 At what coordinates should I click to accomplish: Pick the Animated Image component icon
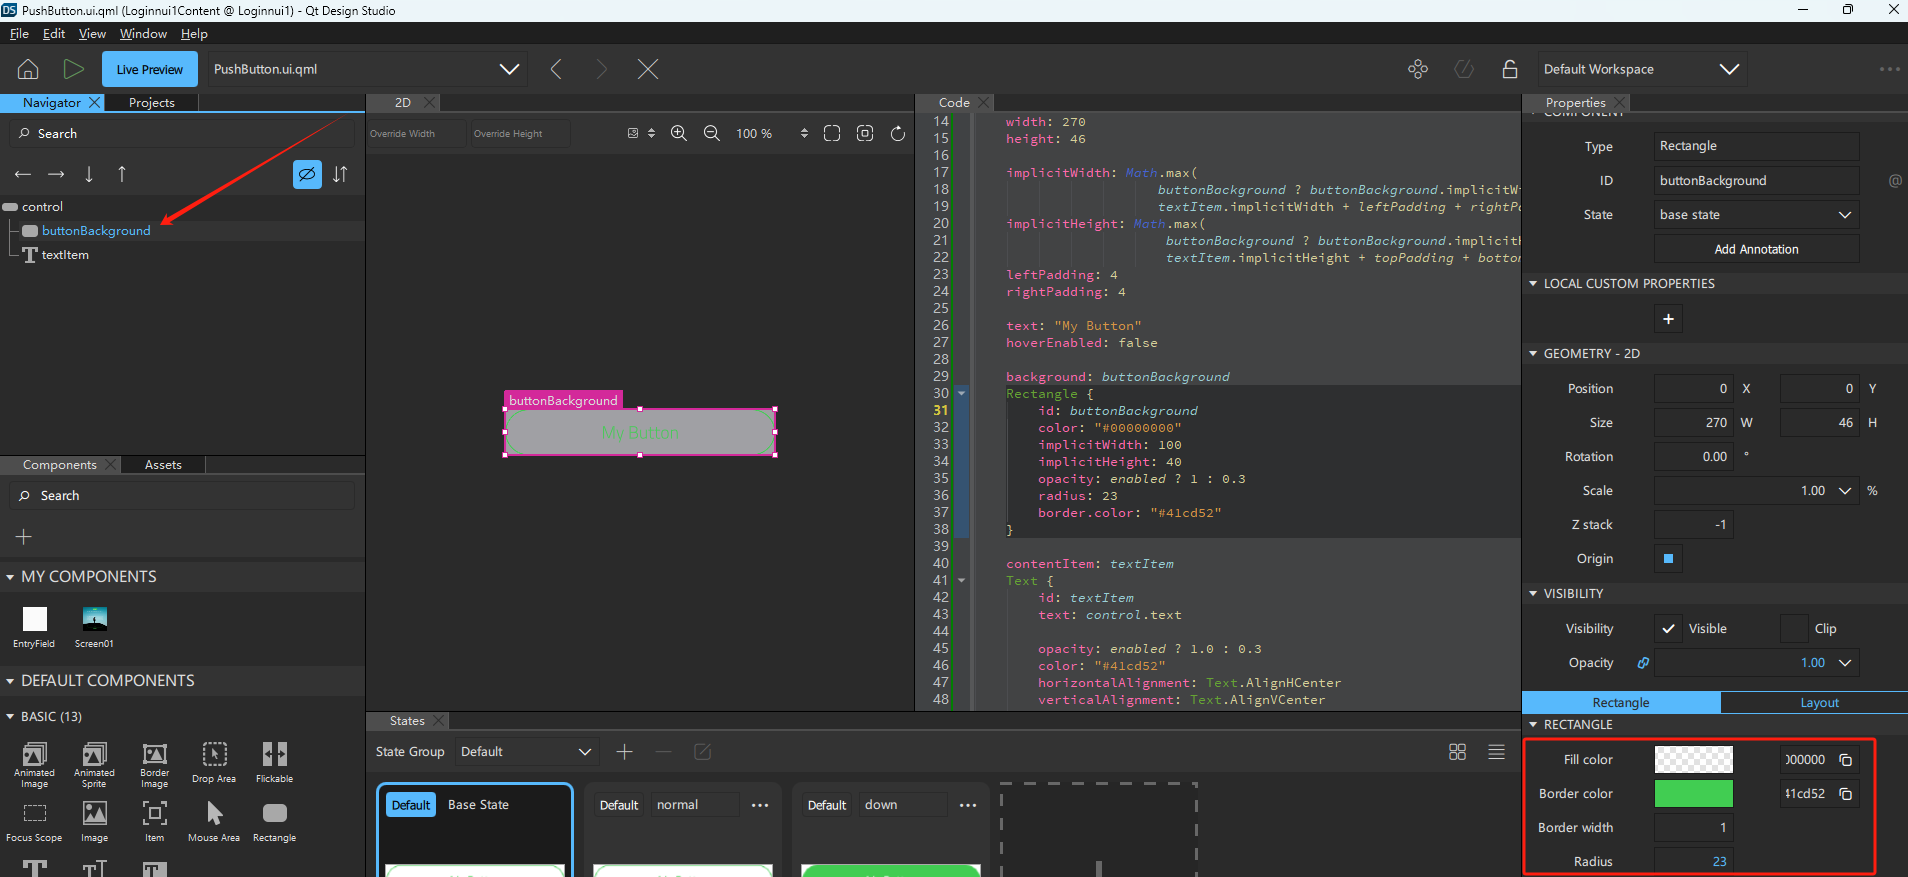pos(34,765)
